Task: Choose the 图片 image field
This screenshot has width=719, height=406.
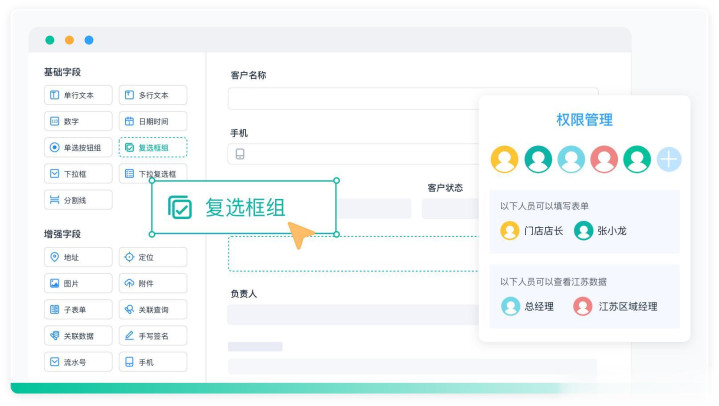Action: (x=78, y=283)
